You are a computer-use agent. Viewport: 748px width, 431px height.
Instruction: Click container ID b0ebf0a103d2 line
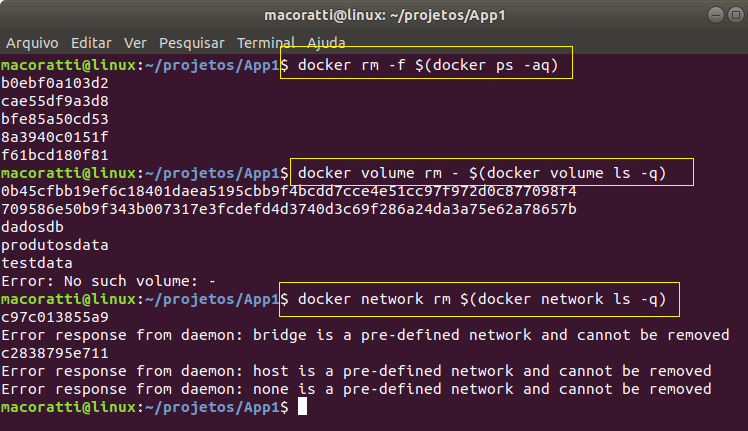pos(55,83)
